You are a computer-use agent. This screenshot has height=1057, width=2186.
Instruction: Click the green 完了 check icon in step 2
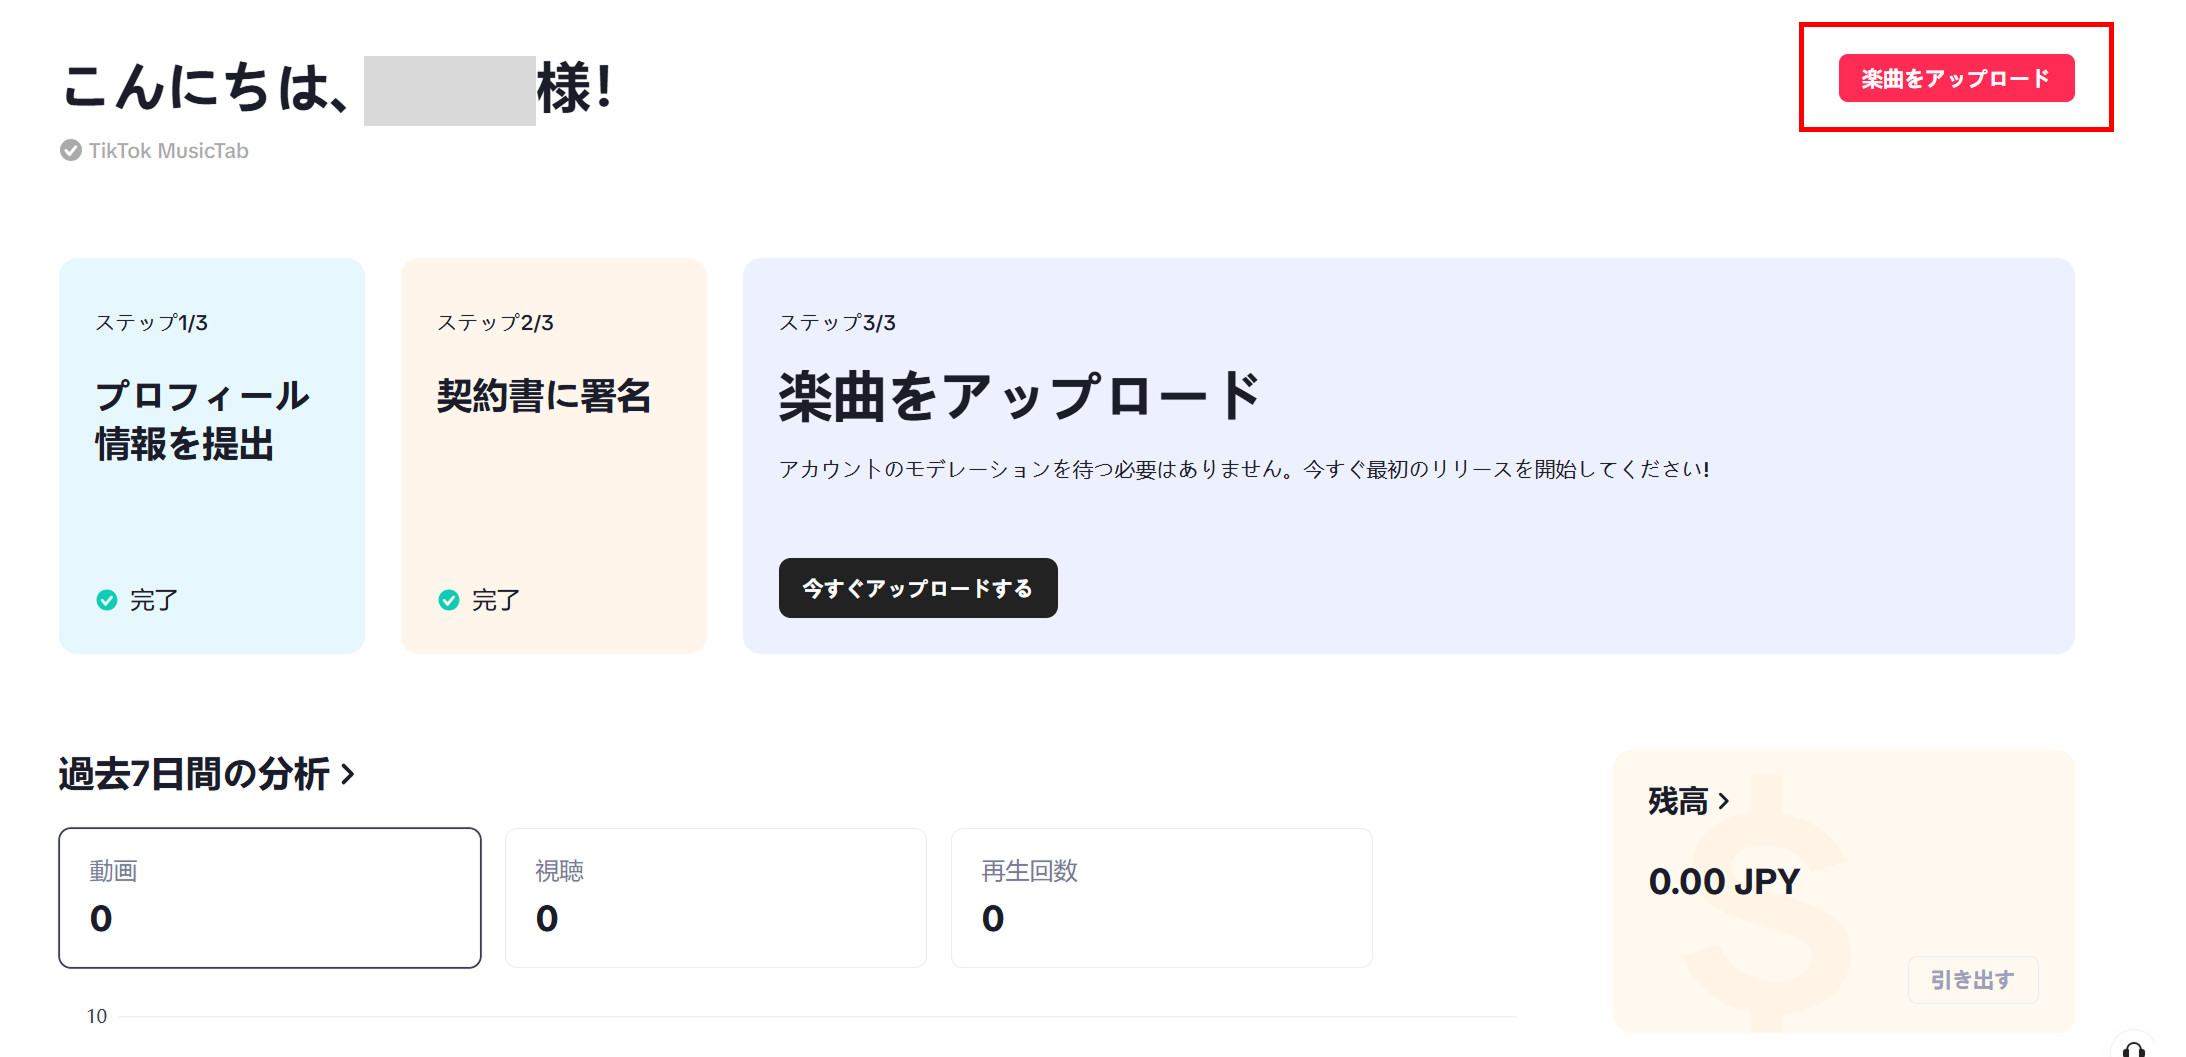449,600
